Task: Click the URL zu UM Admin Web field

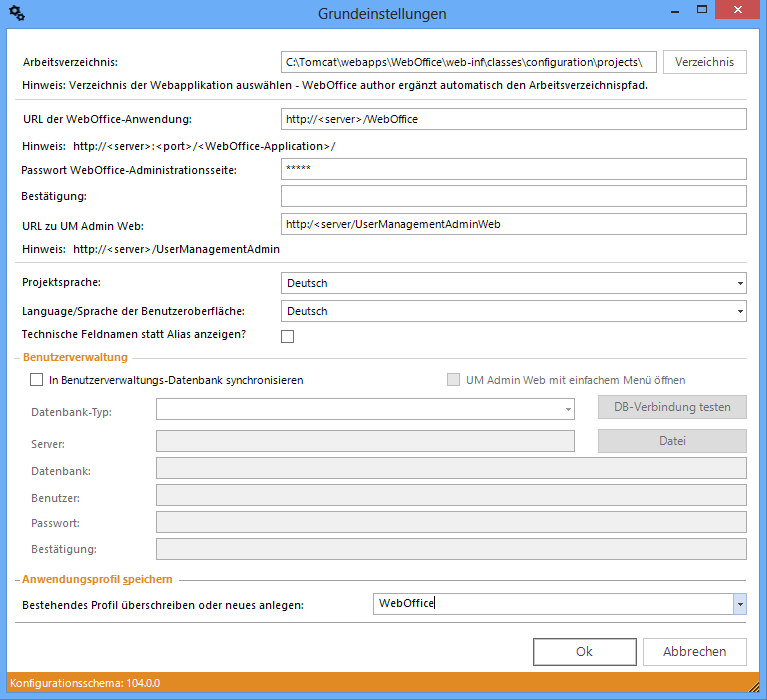Action: click(514, 224)
